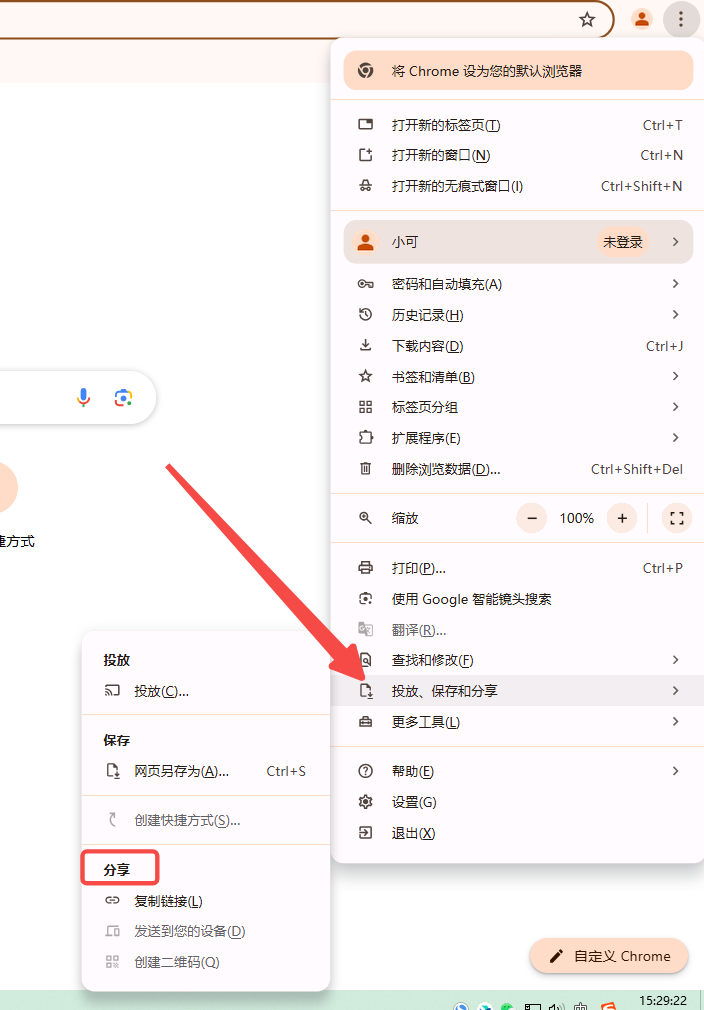This screenshot has width=704, height=1010.
Task: Click the Google Lens icon in menu
Action: tap(365, 599)
